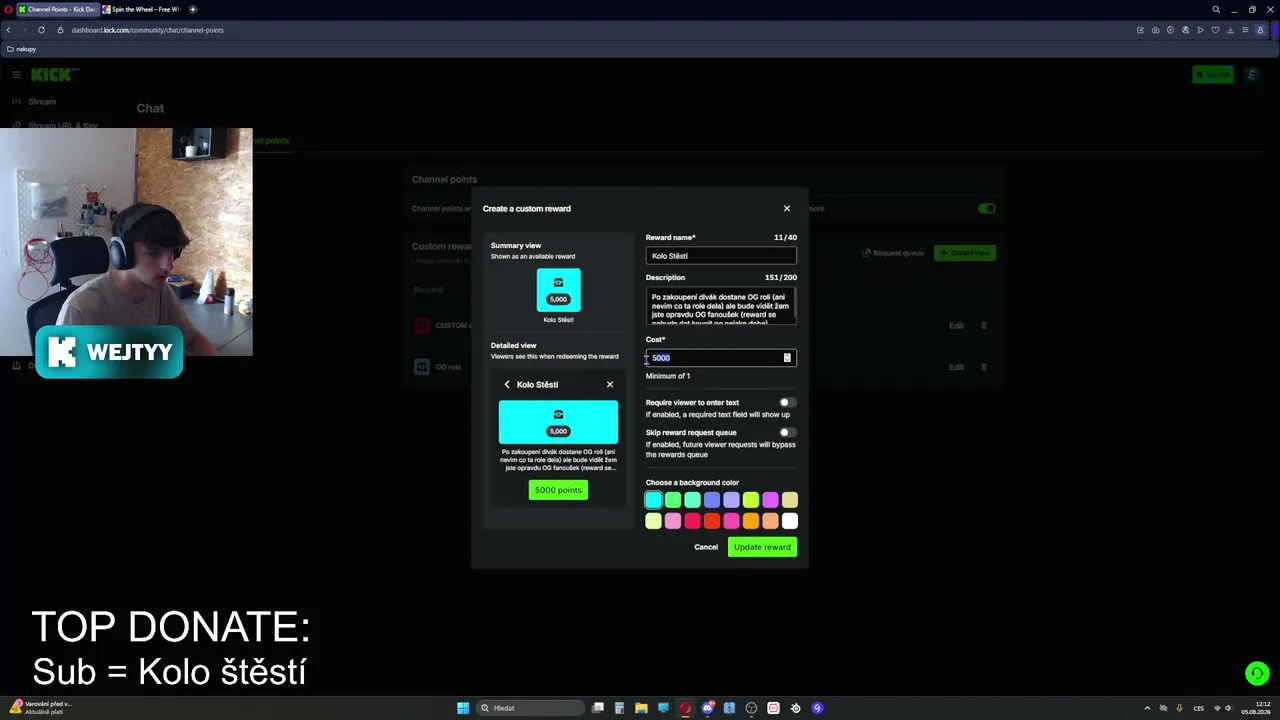Open browser downloads icon
The height and width of the screenshot is (720, 1280).
1230,30
